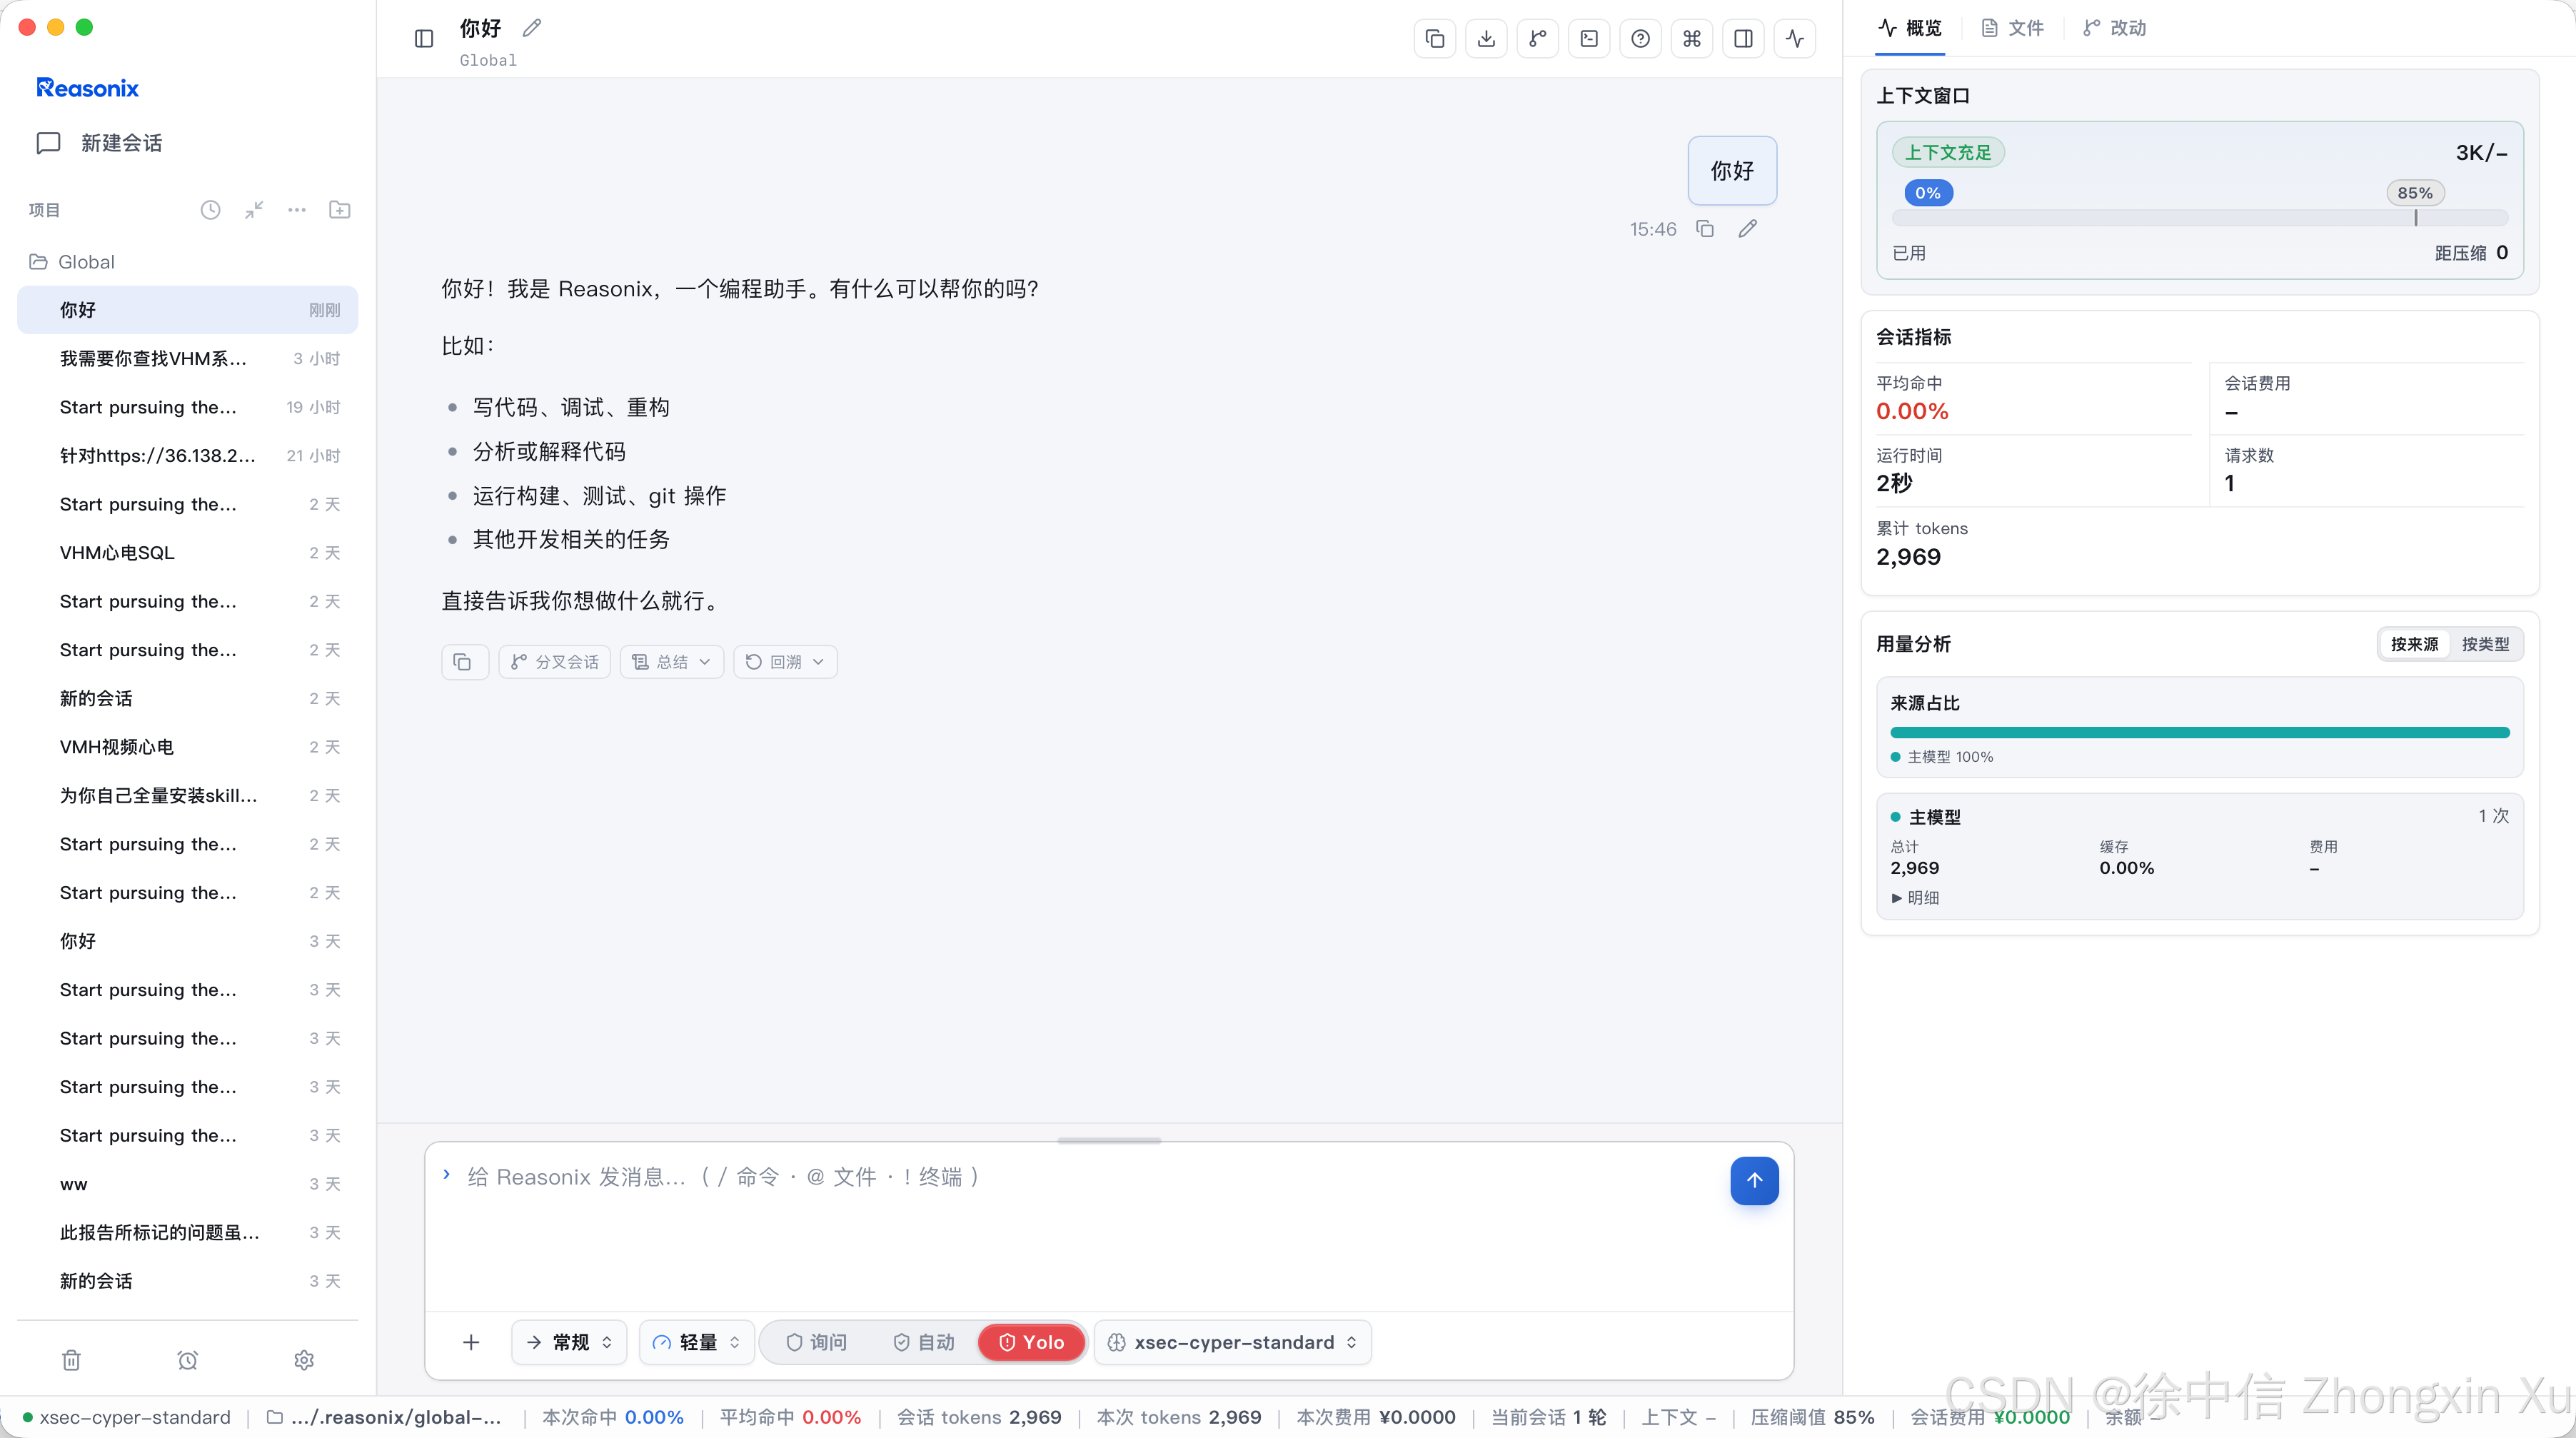Screen dimensions: 2576x1438
Task: Send the message with the blue arrow button
Action: click(1755, 1181)
